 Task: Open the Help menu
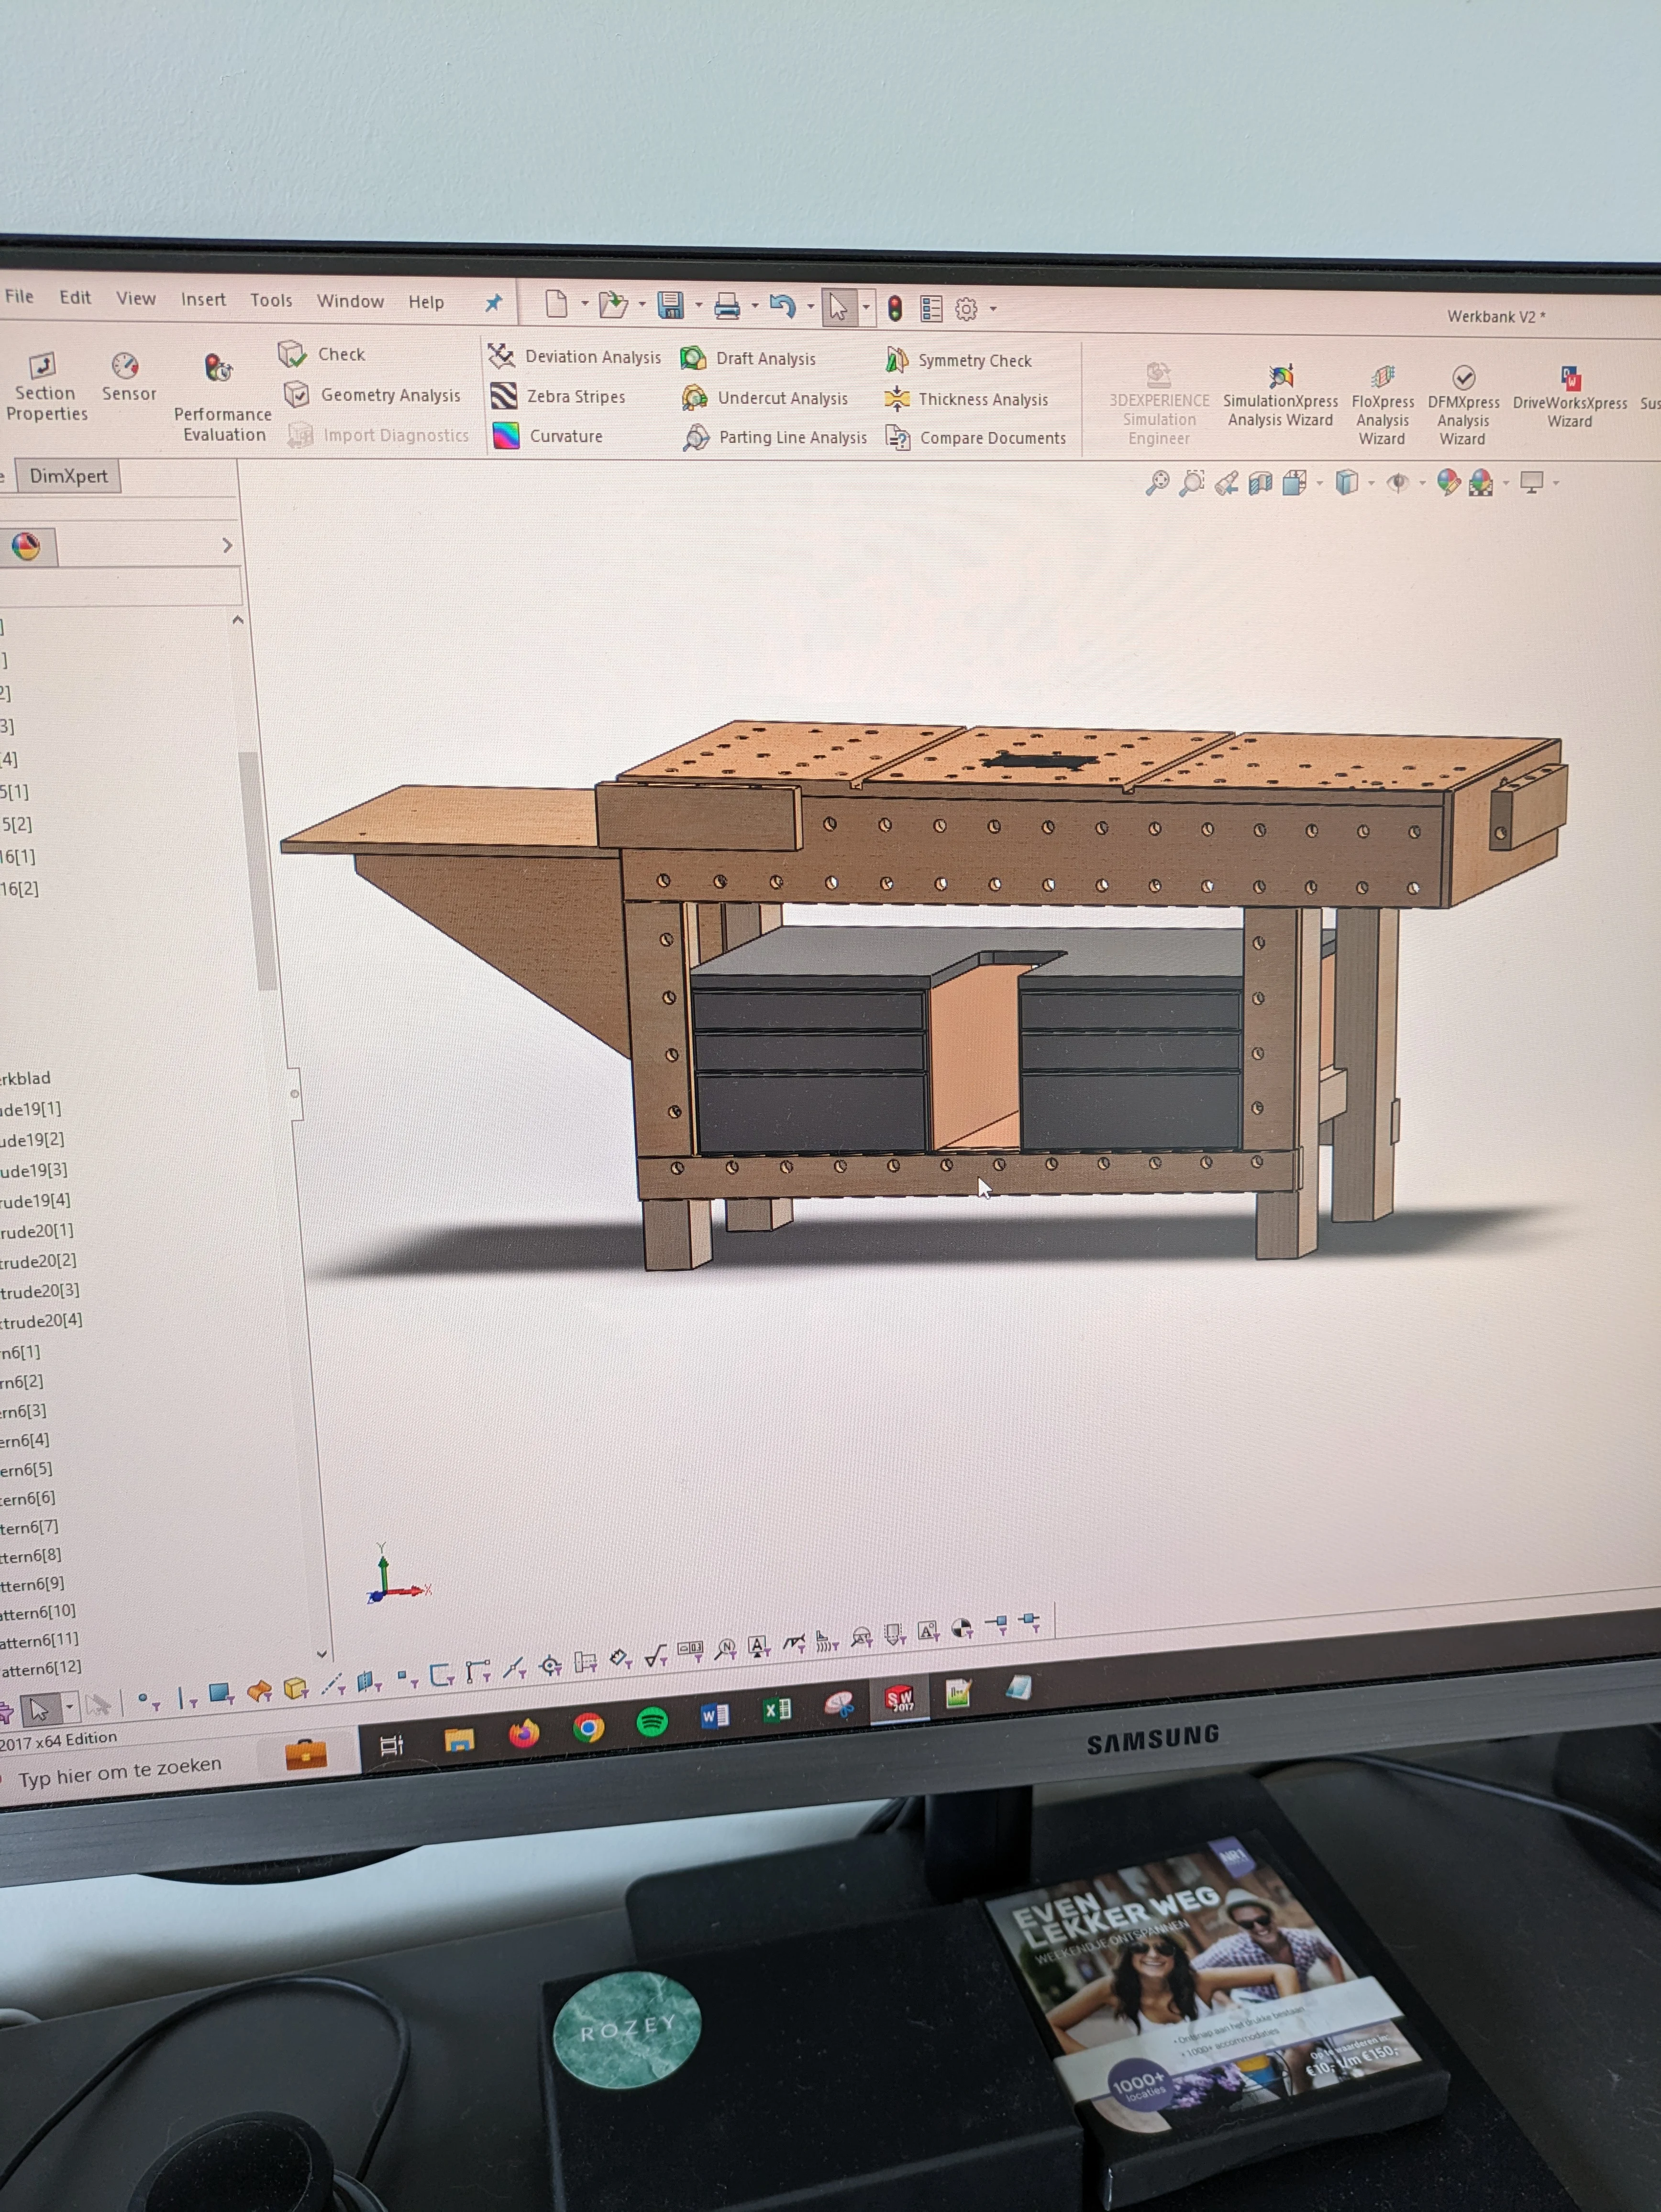426,302
